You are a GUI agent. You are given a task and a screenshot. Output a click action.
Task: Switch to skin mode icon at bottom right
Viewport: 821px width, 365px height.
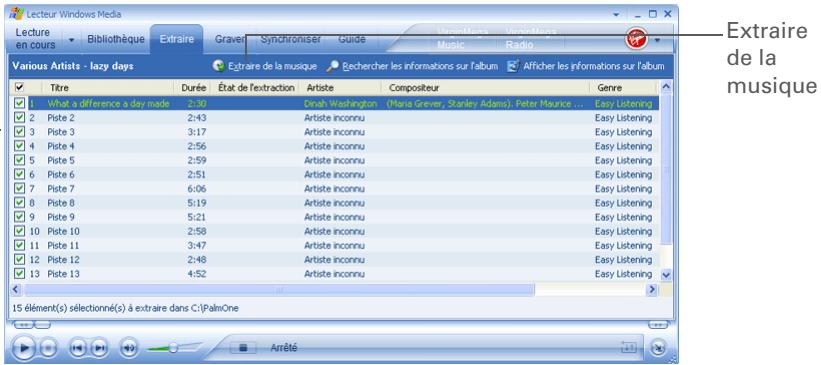pos(659,348)
